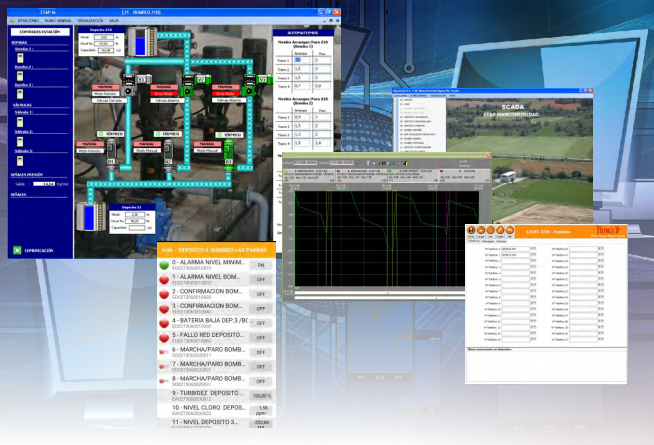Click the Bomba 1 control switch icon
This screenshot has width=654, height=445.
[20, 58]
